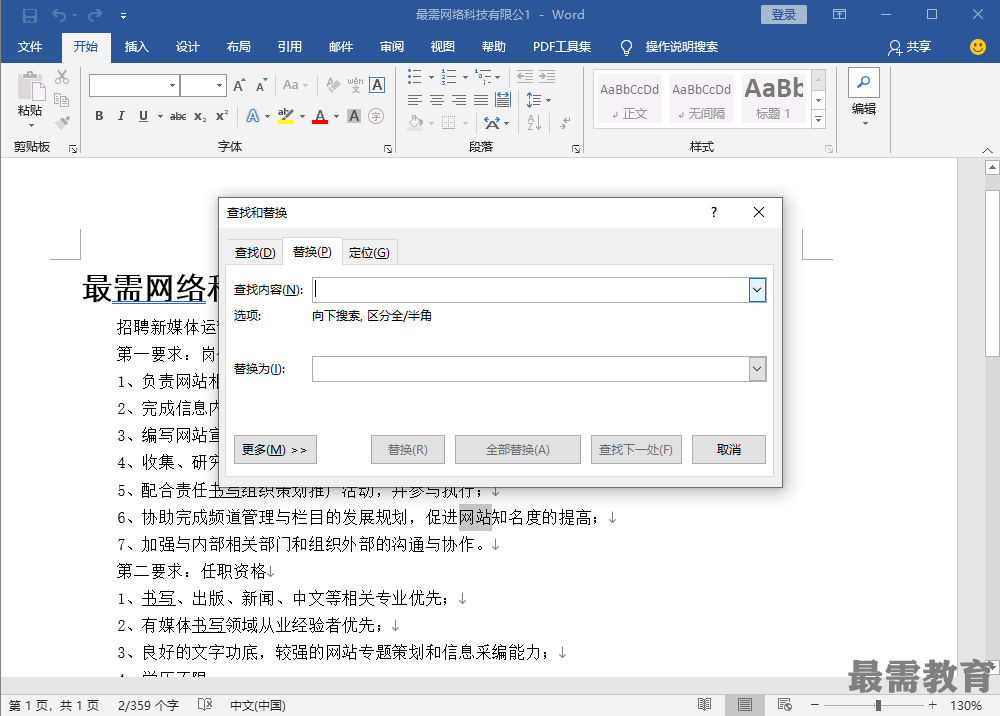1000x716 pixels.
Task: Click the Format Painter brush icon
Action: 62,122
